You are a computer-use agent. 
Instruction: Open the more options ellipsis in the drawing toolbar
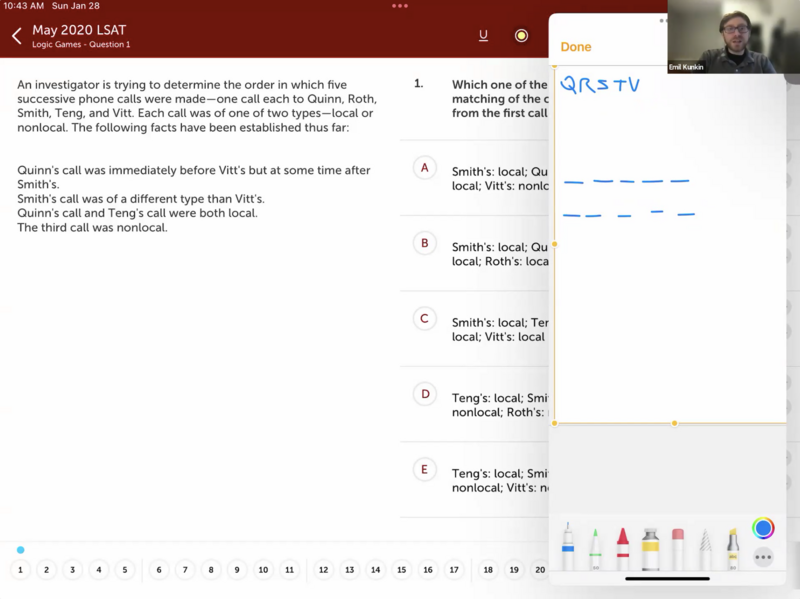click(x=763, y=558)
